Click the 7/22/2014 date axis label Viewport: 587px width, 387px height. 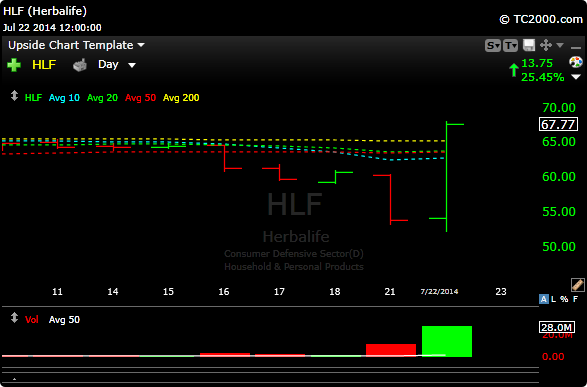point(439,292)
